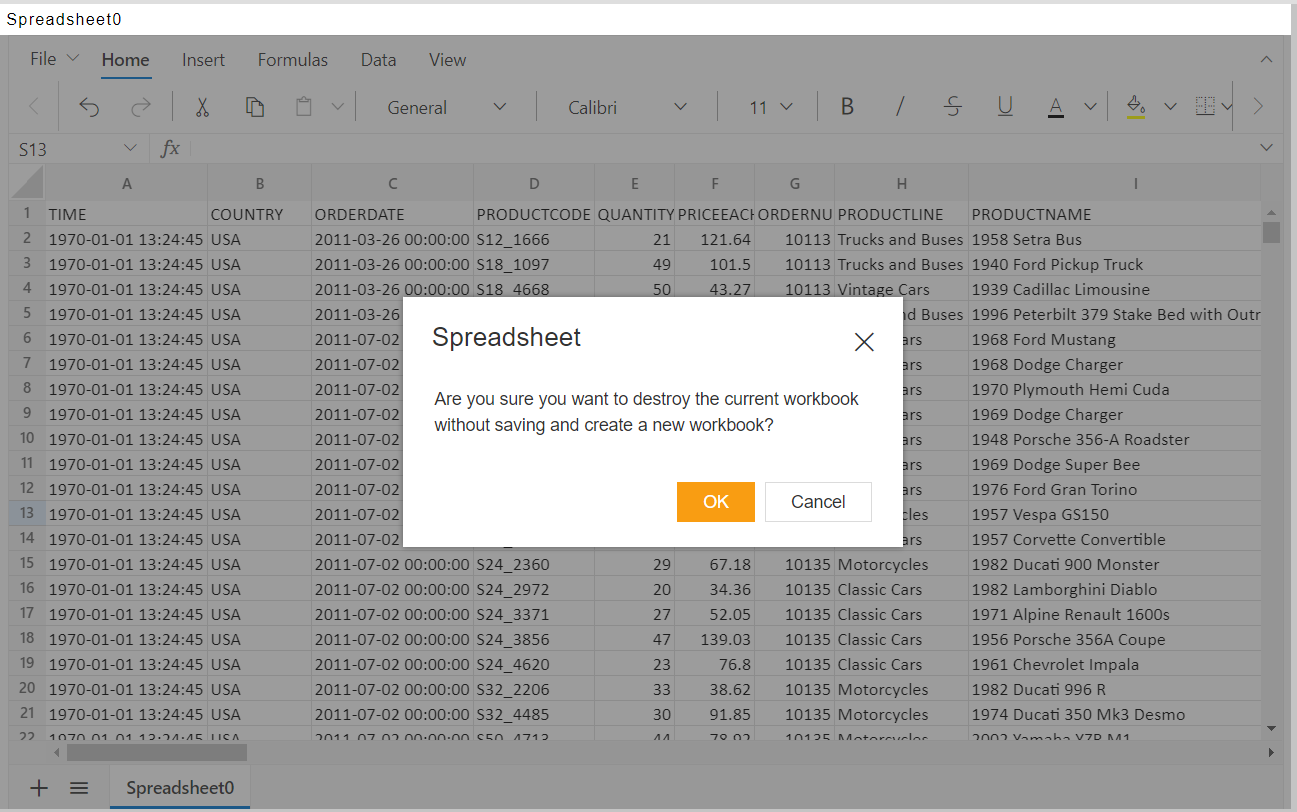The width and height of the screenshot is (1297, 812).
Task: Open the Borders dropdown
Action: pos(1214,107)
